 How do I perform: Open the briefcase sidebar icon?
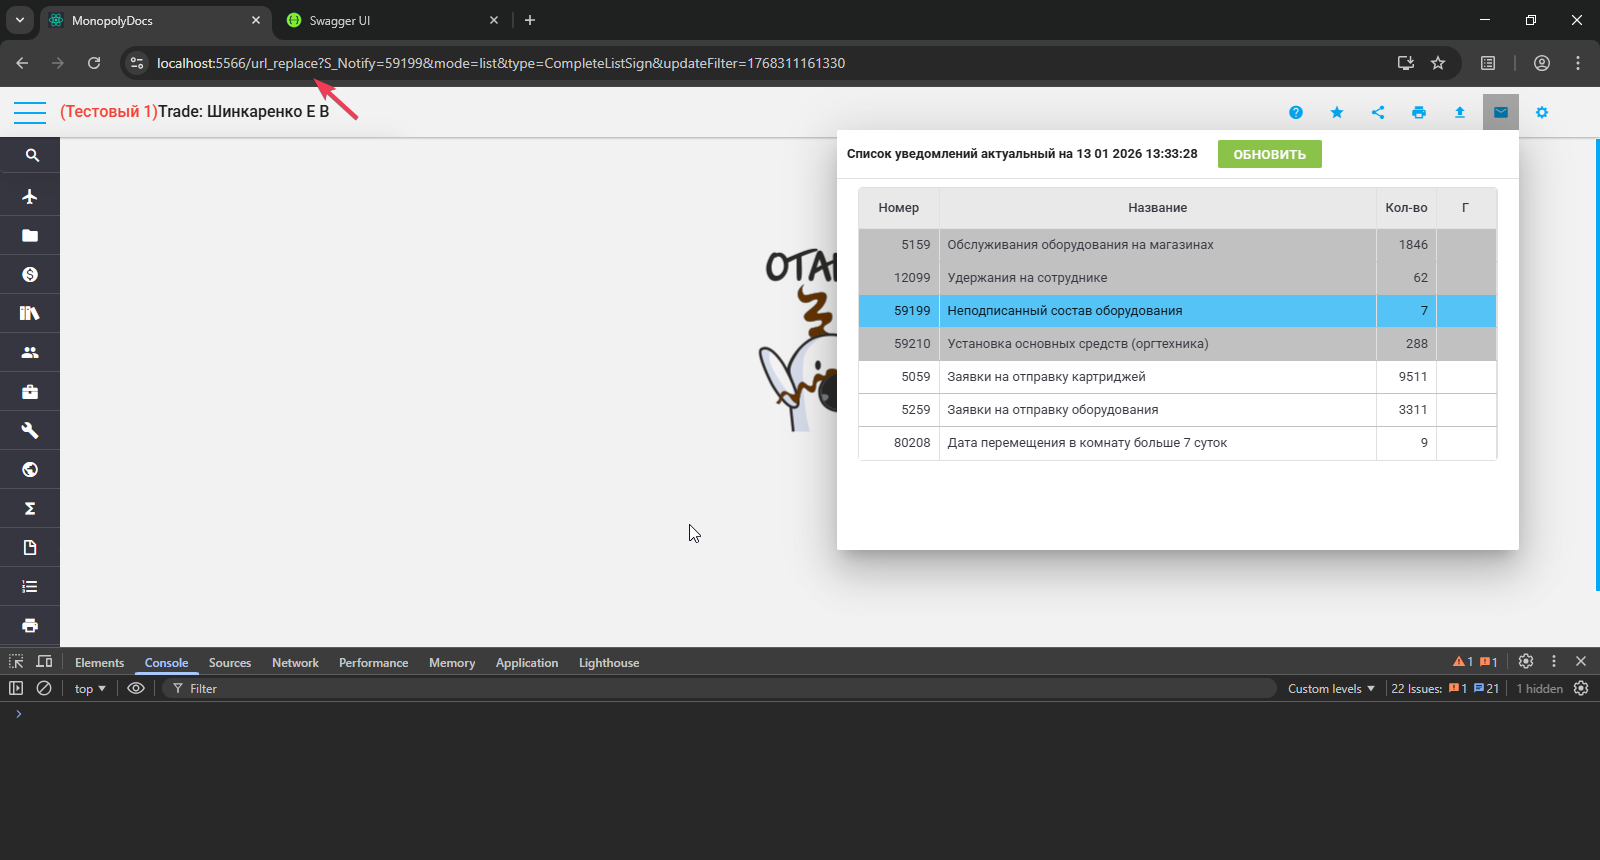[30, 391]
